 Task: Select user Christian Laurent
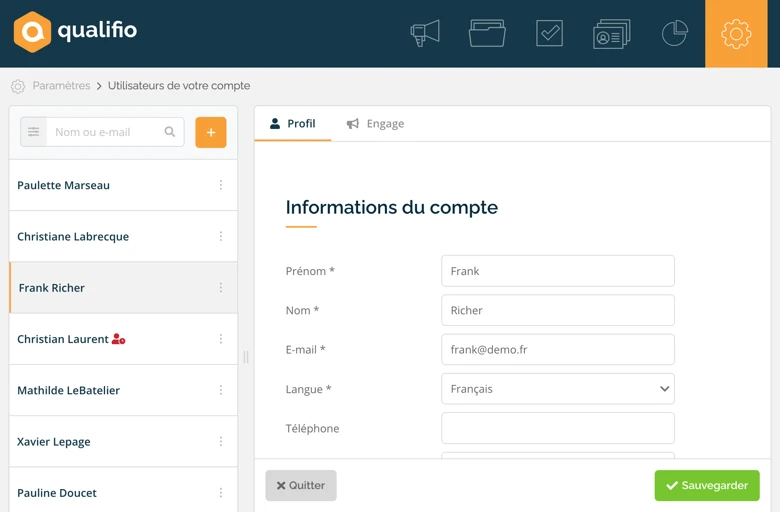click(x=123, y=339)
